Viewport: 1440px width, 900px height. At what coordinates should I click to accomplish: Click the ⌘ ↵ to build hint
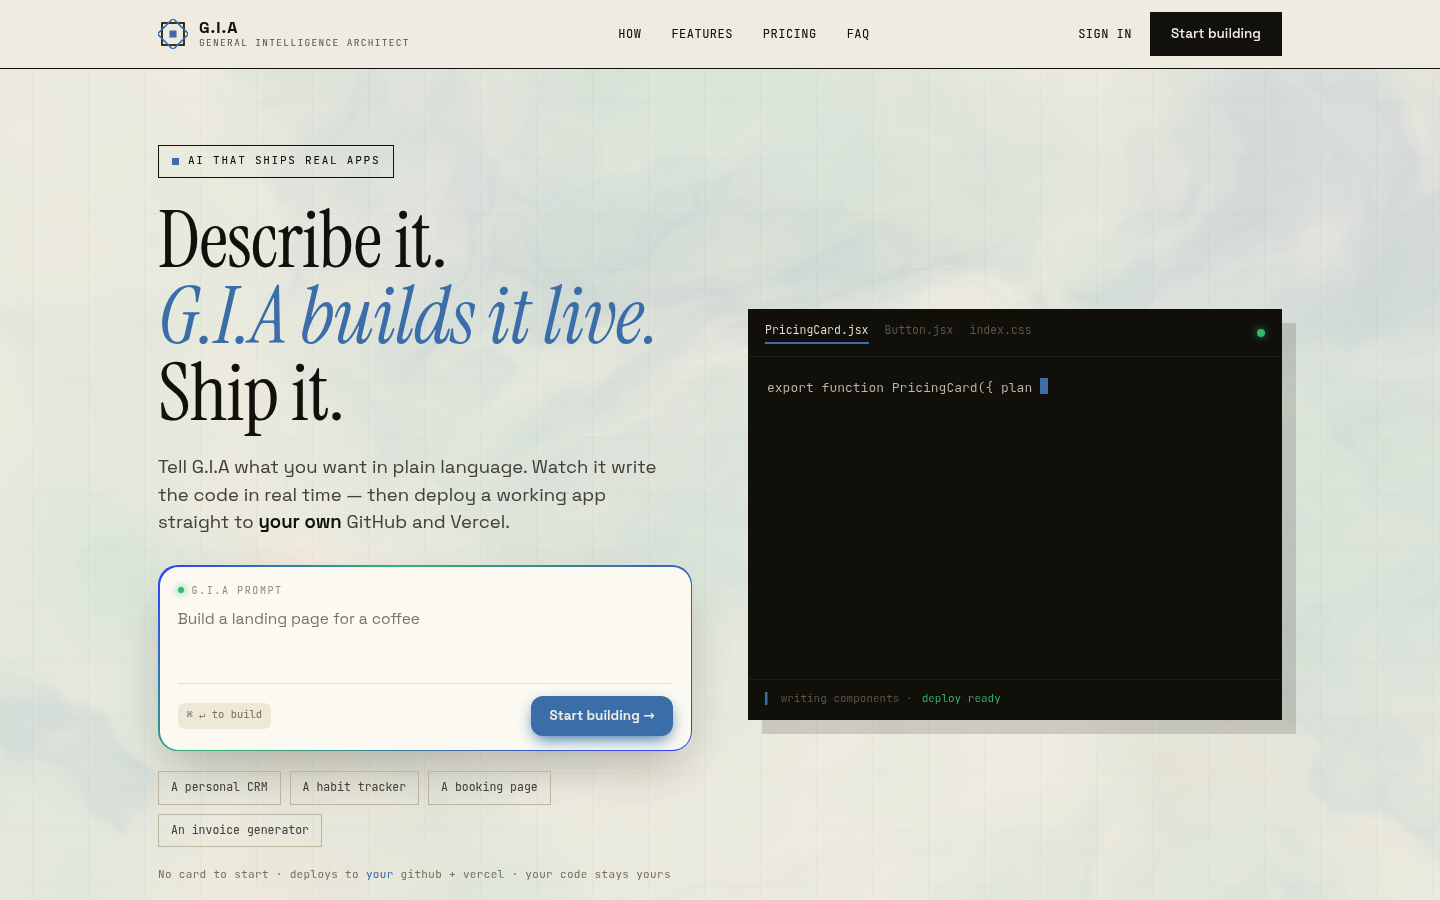pyautogui.click(x=225, y=715)
